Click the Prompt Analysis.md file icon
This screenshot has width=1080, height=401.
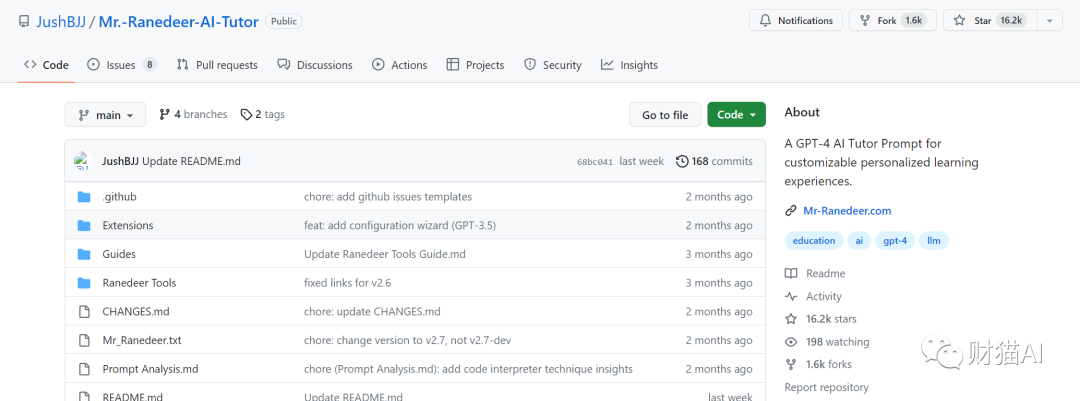pos(84,369)
